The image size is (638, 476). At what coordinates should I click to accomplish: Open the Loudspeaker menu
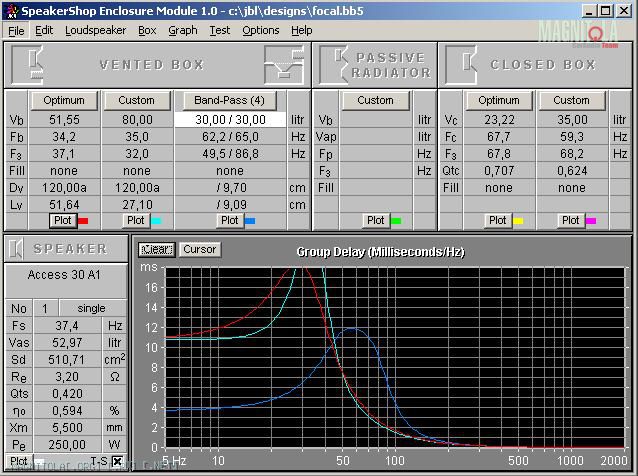[x=96, y=31]
